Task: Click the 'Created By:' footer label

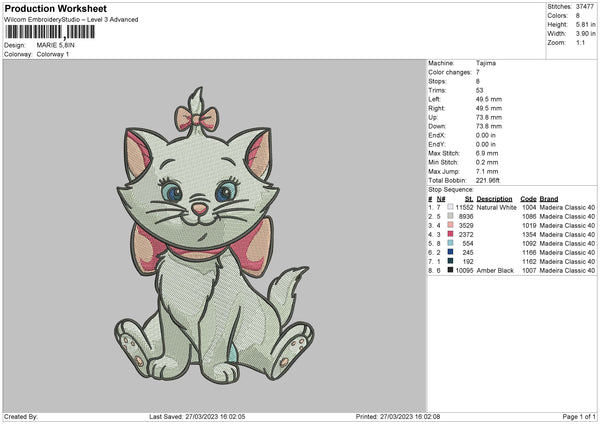Action: [21, 416]
